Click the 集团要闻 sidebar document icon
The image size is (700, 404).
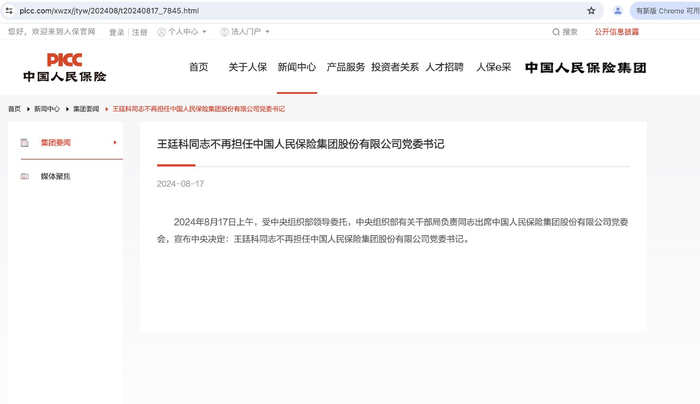[25, 143]
